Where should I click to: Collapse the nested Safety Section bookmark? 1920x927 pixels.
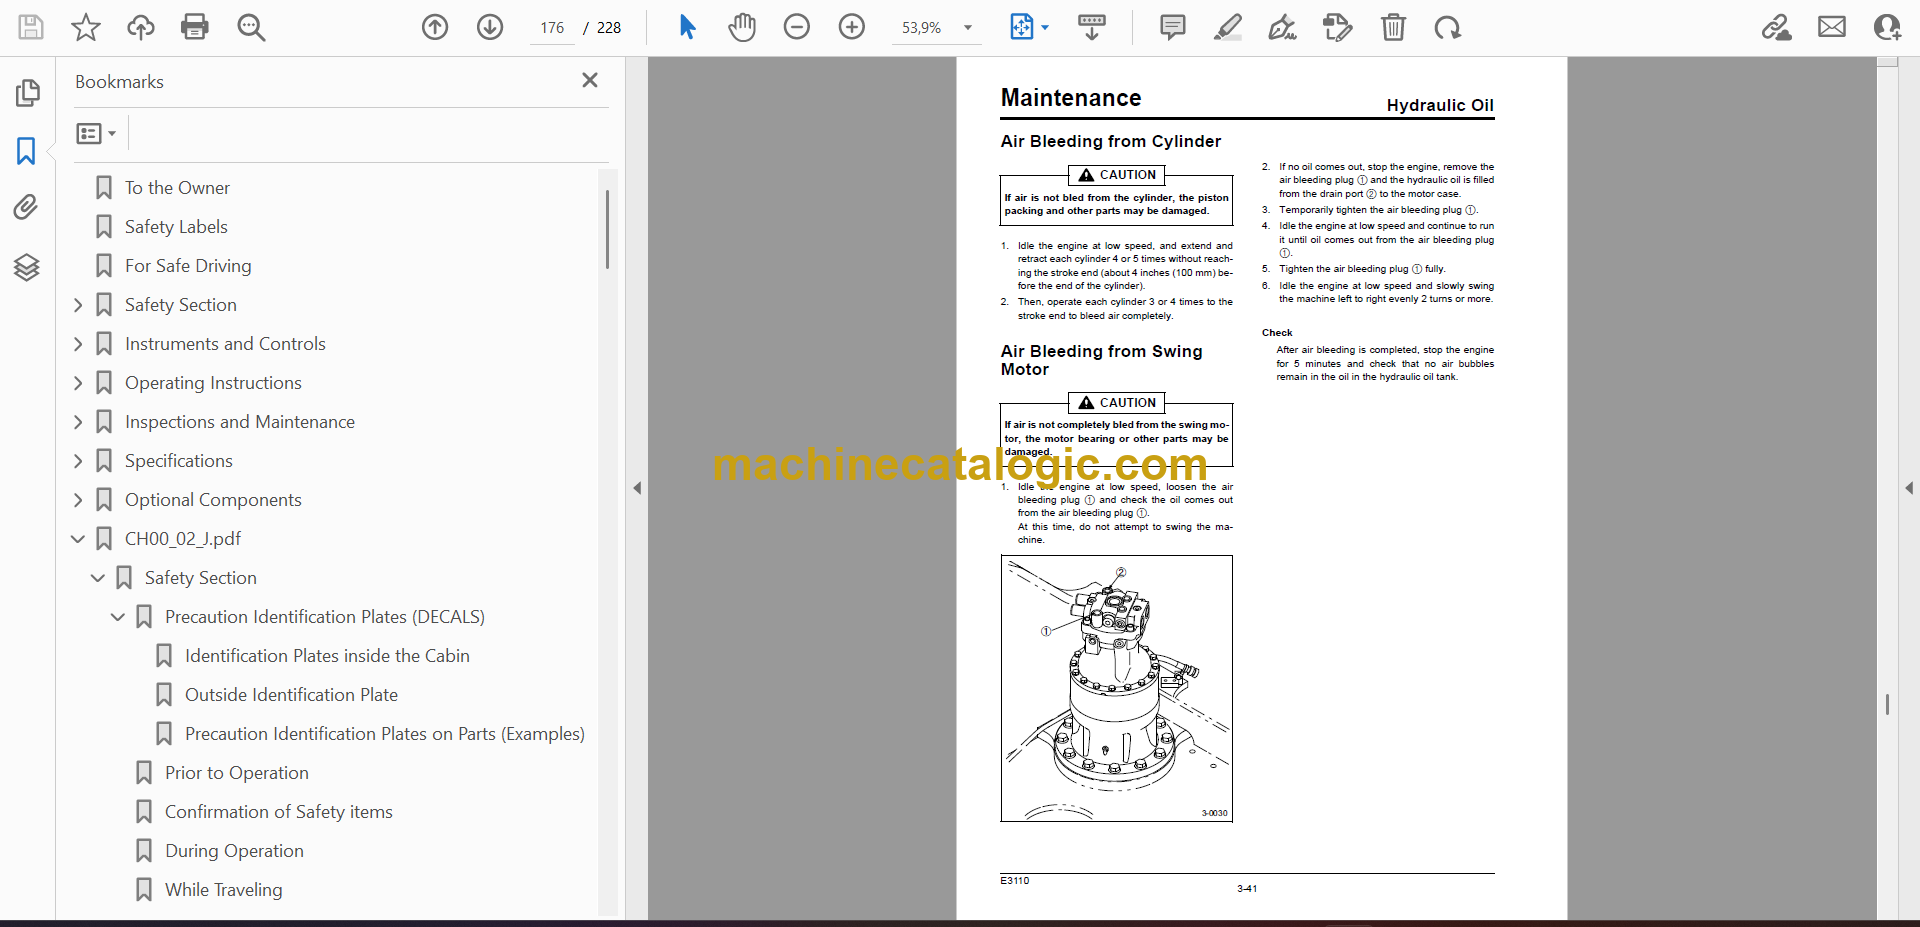(x=98, y=578)
